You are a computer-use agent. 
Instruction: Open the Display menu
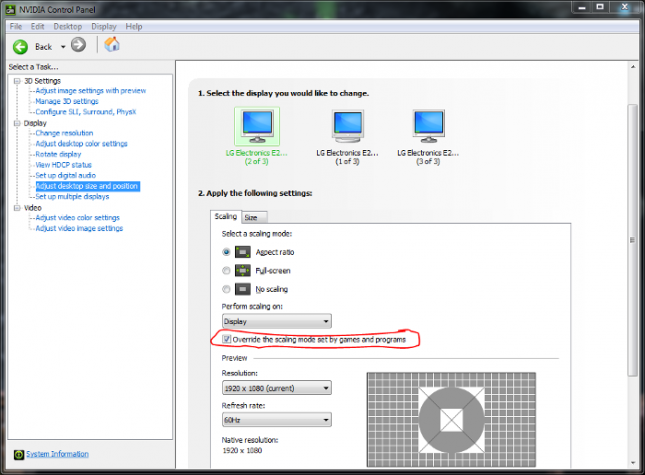[x=104, y=26]
